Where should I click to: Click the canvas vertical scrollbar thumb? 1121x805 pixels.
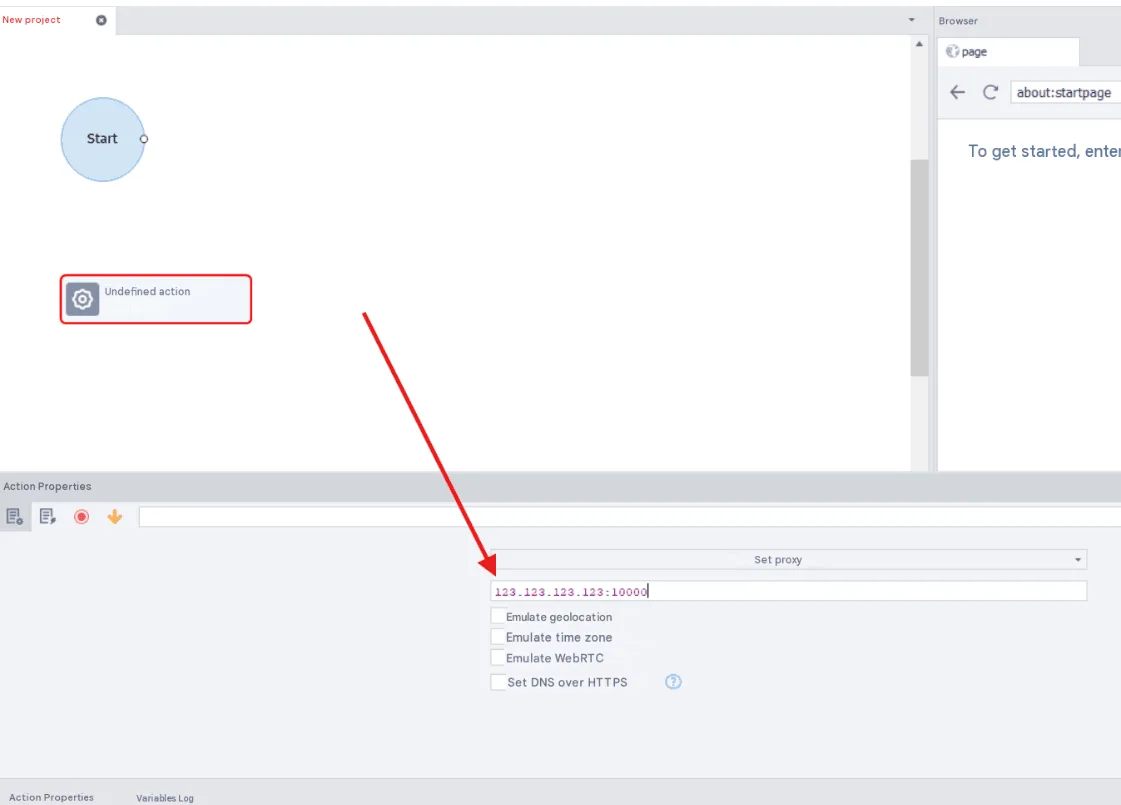click(x=919, y=267)
